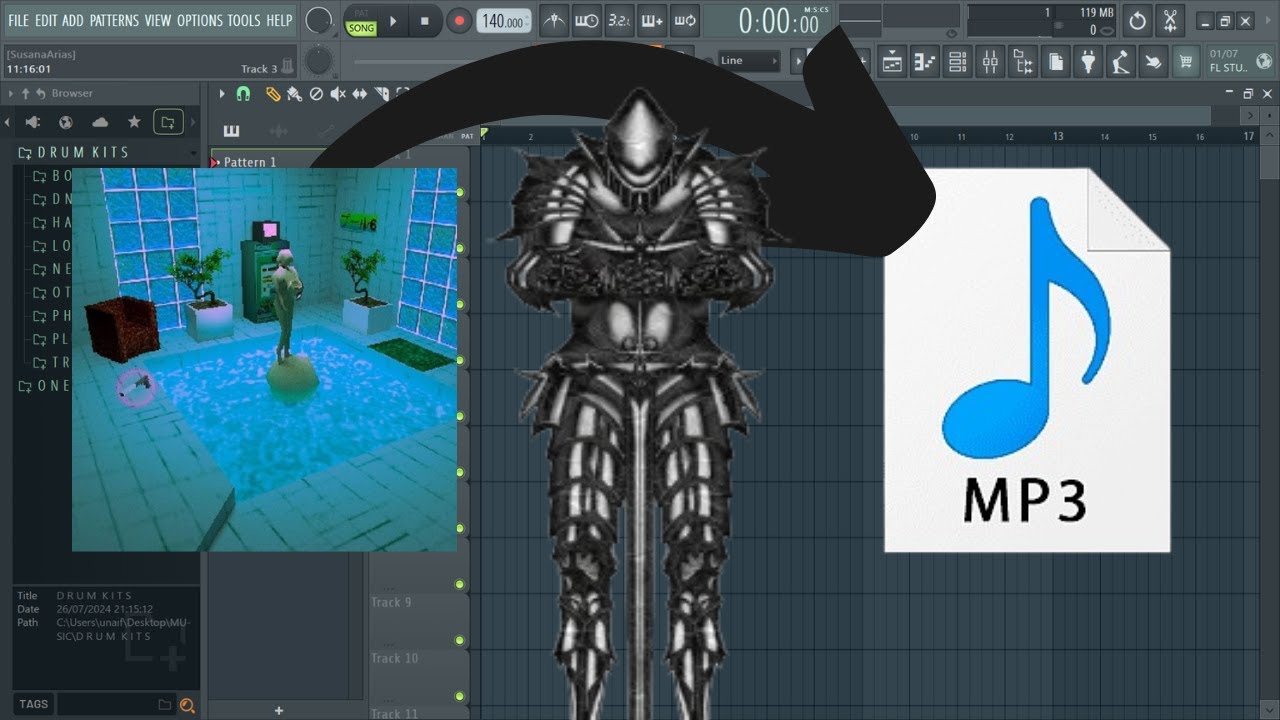1280x720 pixels.
Task: Open playlist options menu arrow
Action: (x=222, y=93)
